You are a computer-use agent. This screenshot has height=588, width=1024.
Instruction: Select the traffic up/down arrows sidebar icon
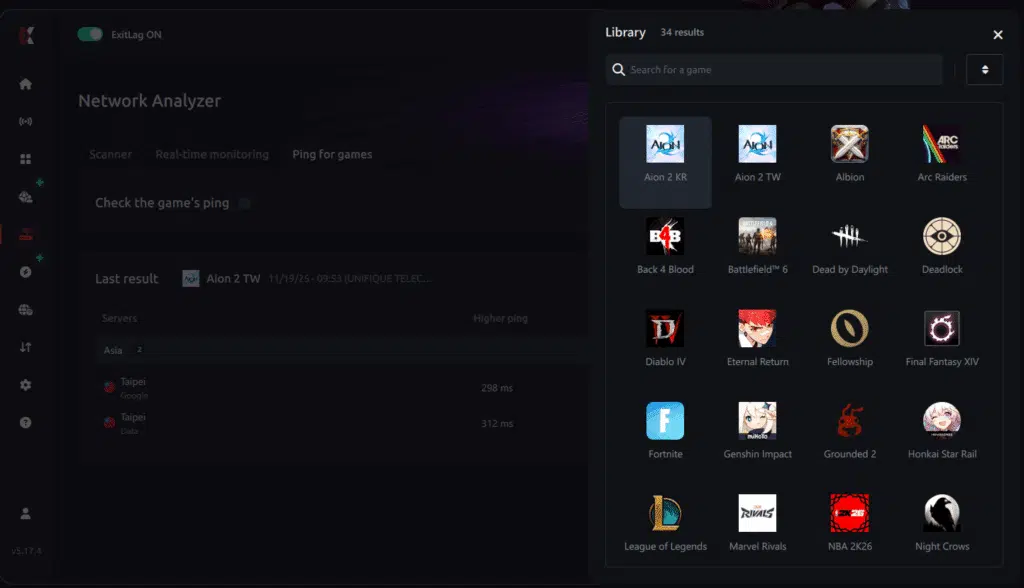(24, 349)
